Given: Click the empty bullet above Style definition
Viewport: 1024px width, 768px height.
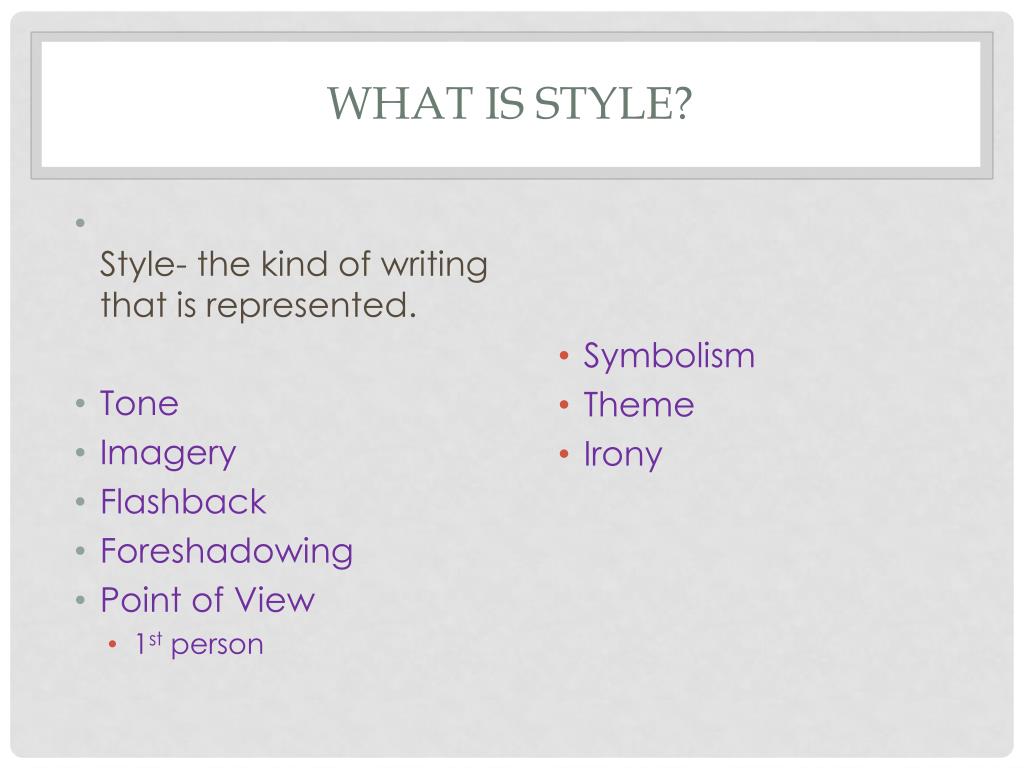Looking at the screenshot, I should pos(80,223).
